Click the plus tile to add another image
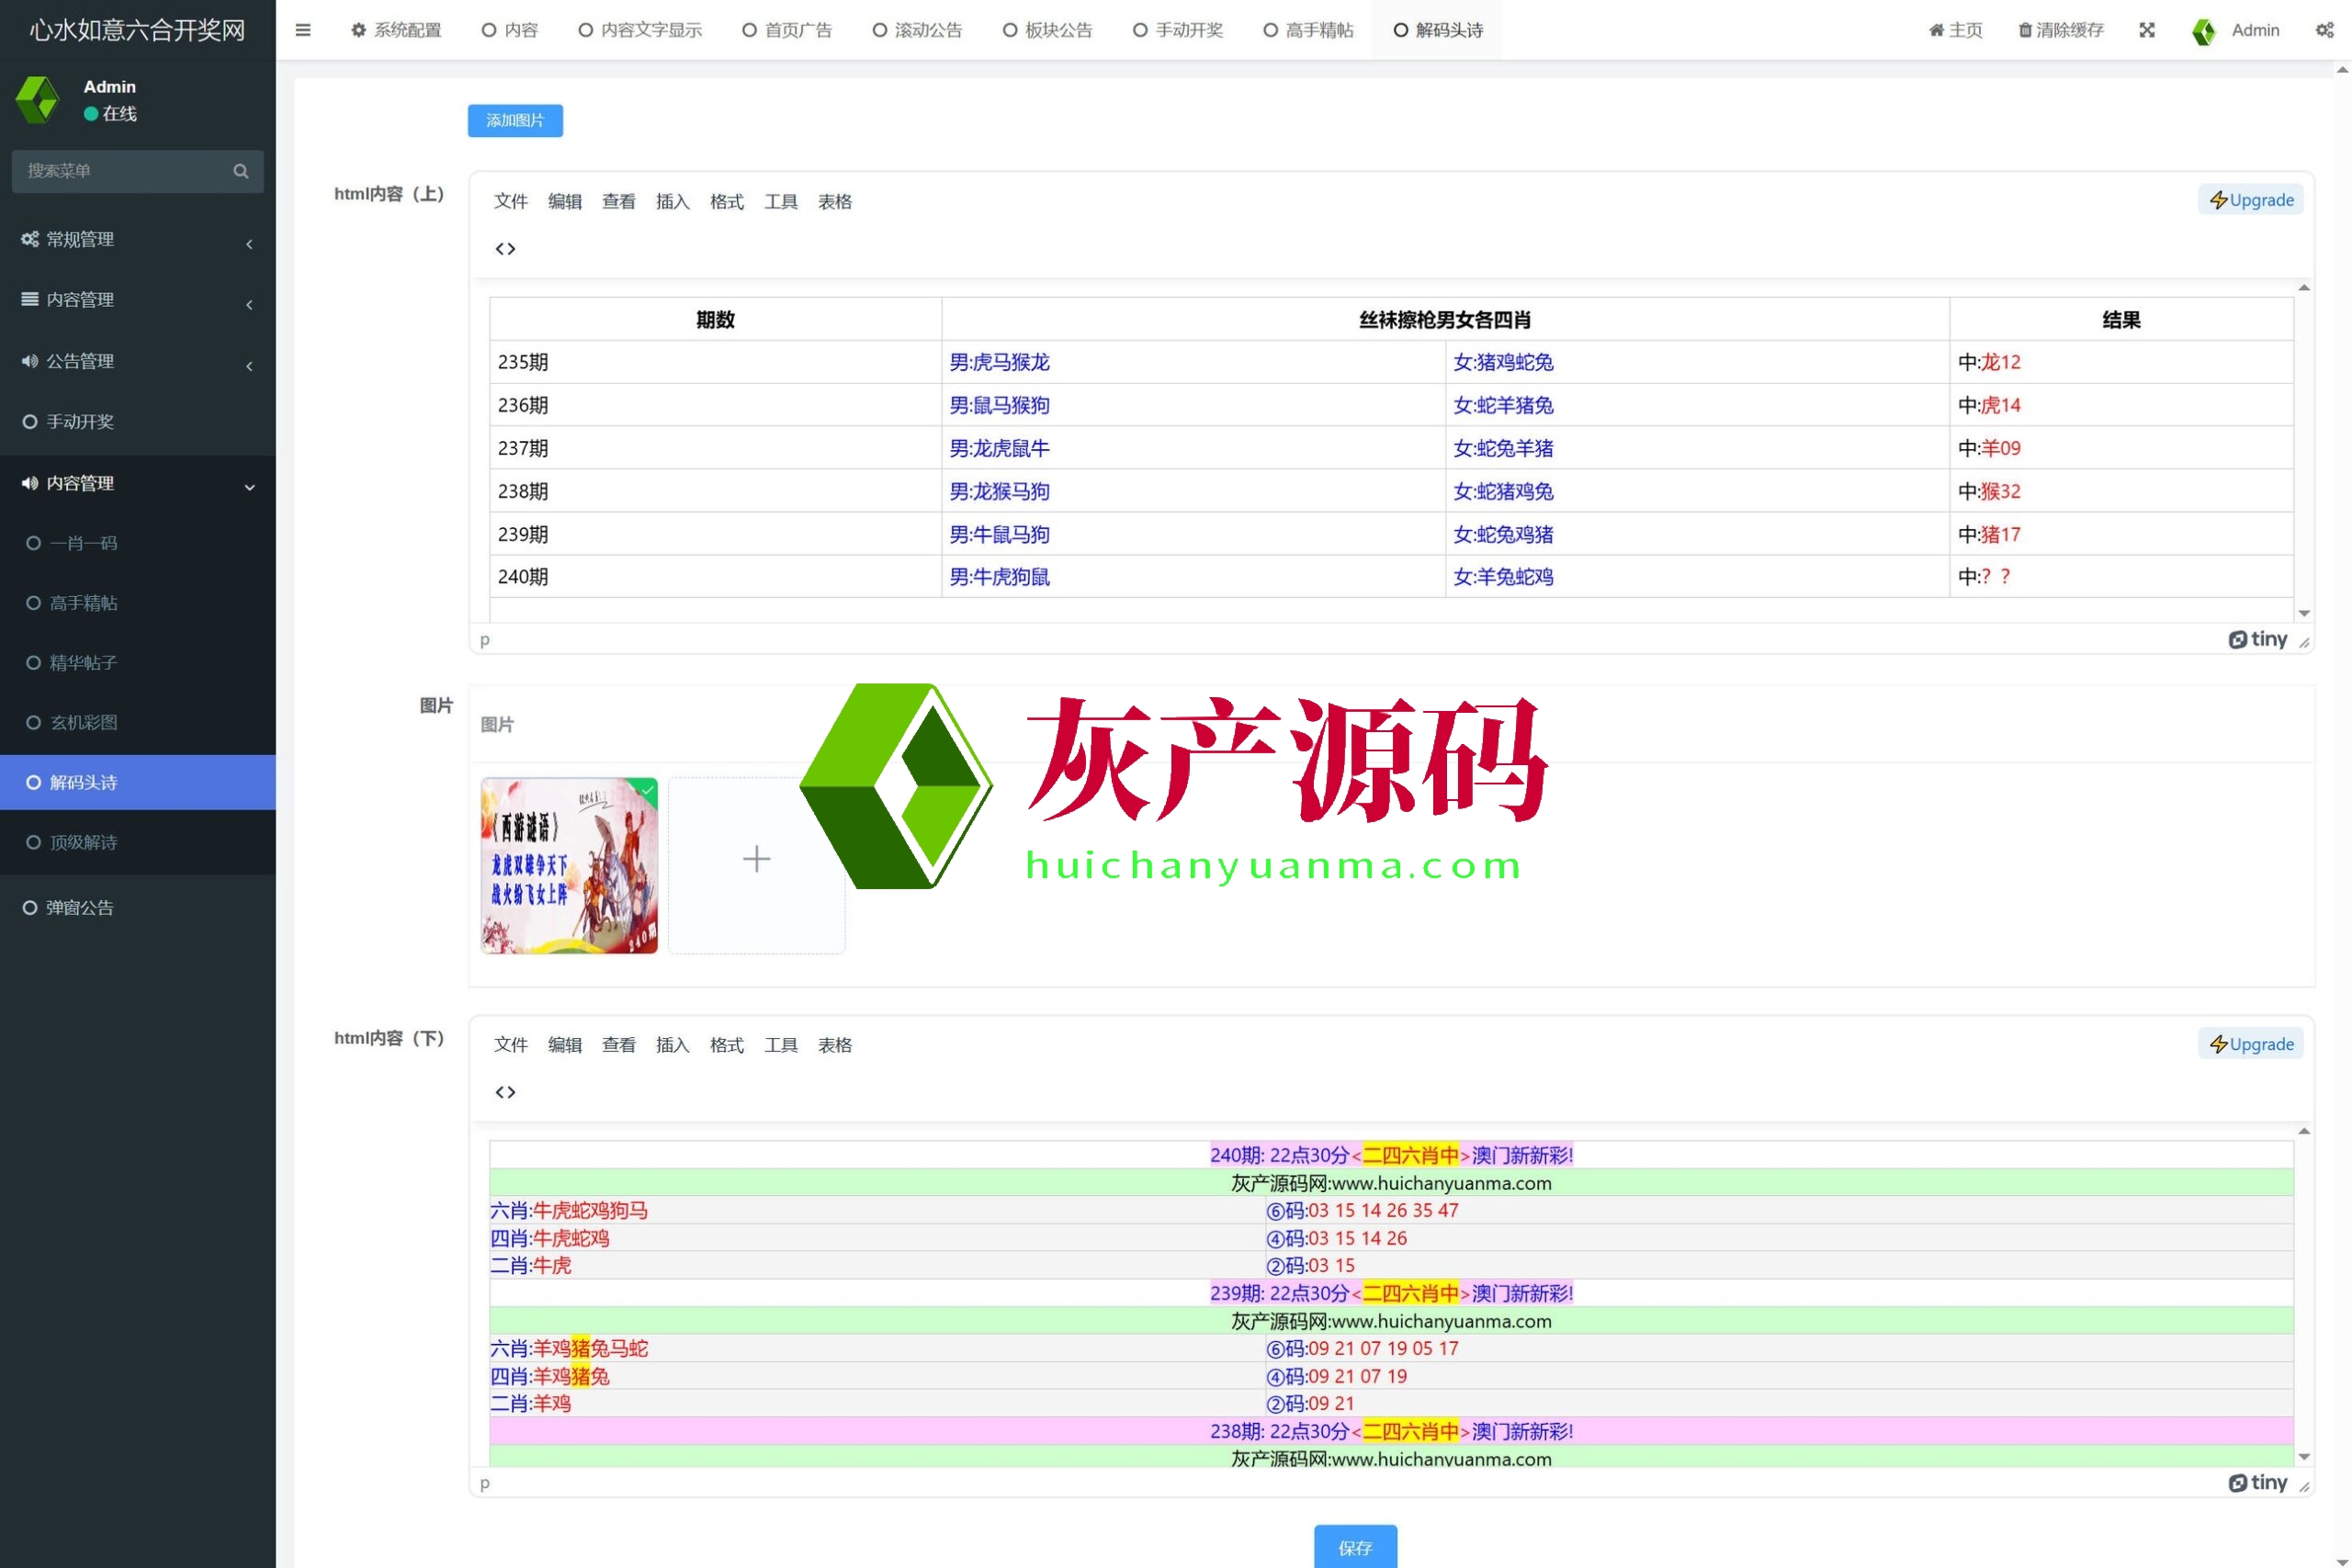 pyautogui.click(x=756, y=859)
